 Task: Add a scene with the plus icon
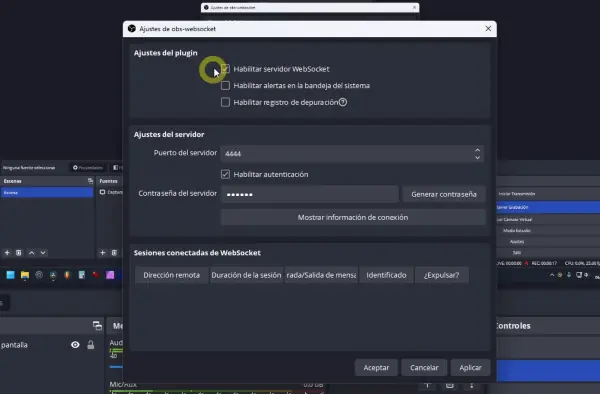click(x=7, y=252)
